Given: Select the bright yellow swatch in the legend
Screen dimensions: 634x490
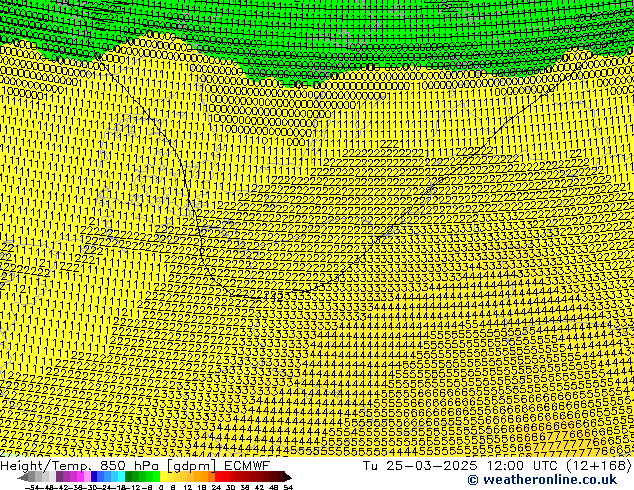Looking at the screenshot, I should 164,477.
